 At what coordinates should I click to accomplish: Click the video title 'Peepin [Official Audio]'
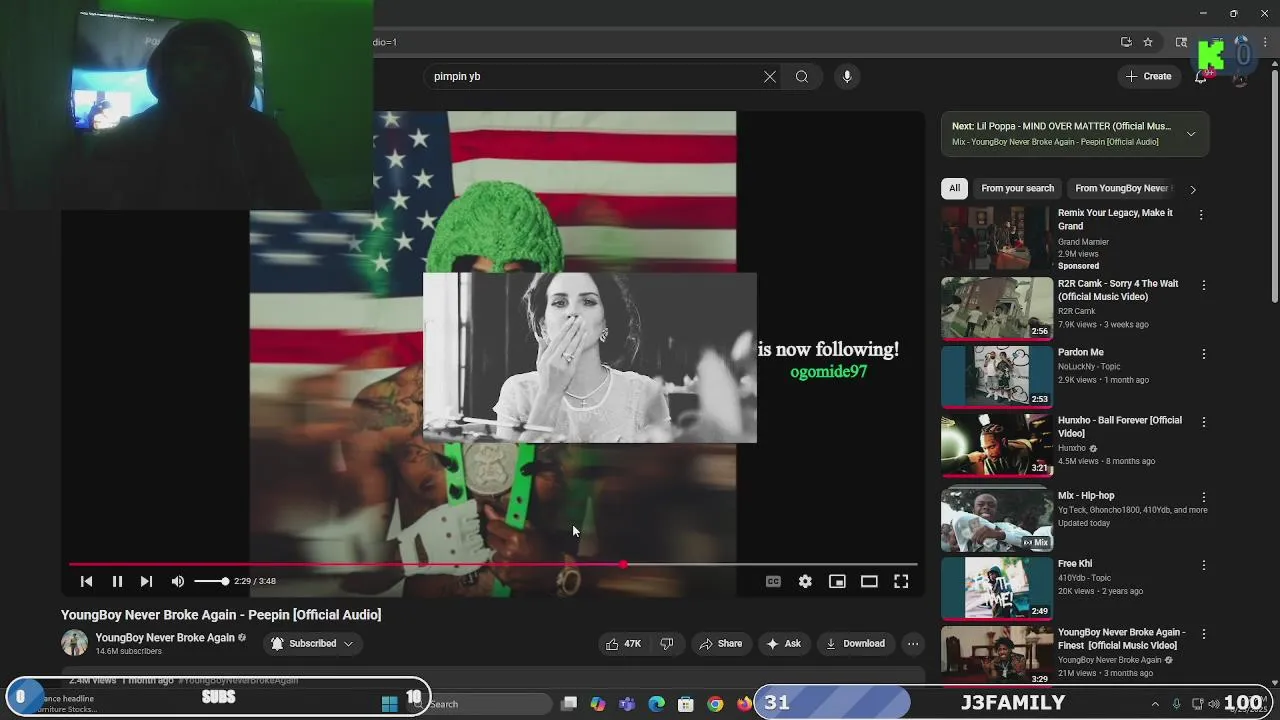coord(221,615)
